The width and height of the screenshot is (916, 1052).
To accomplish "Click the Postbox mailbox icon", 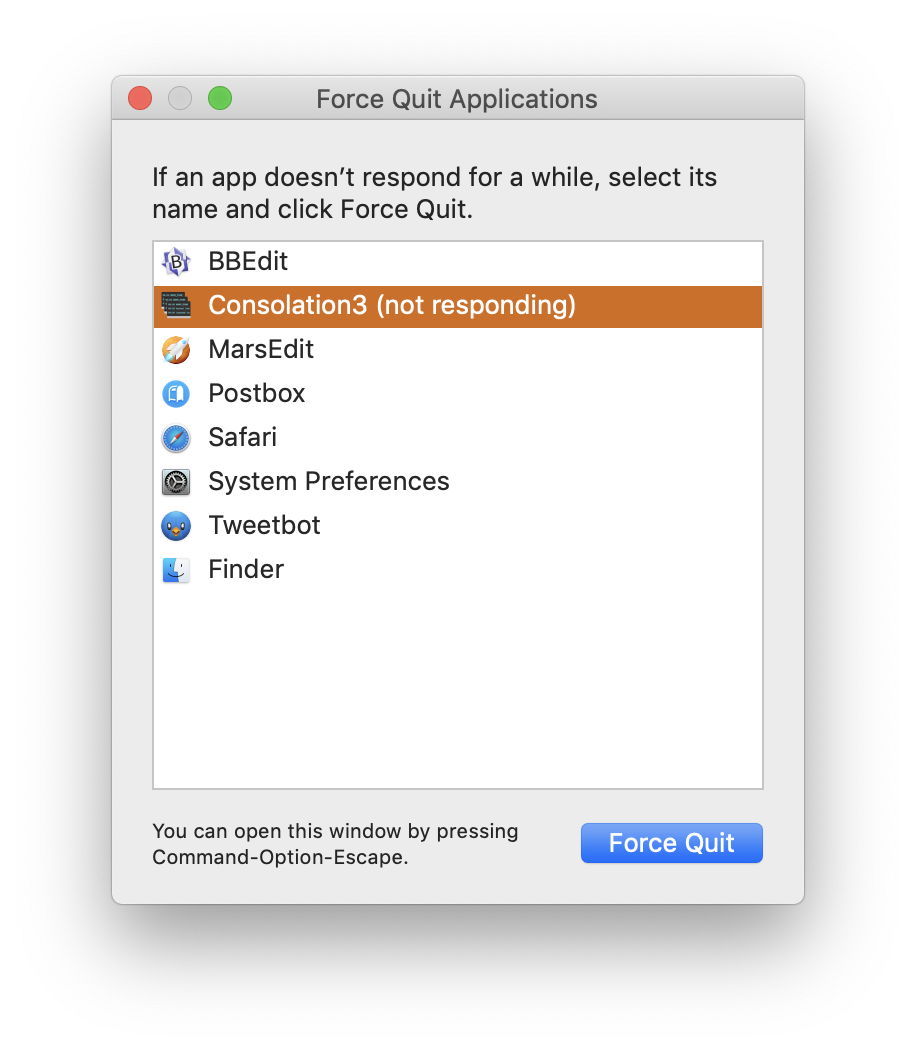I will 176,394.
